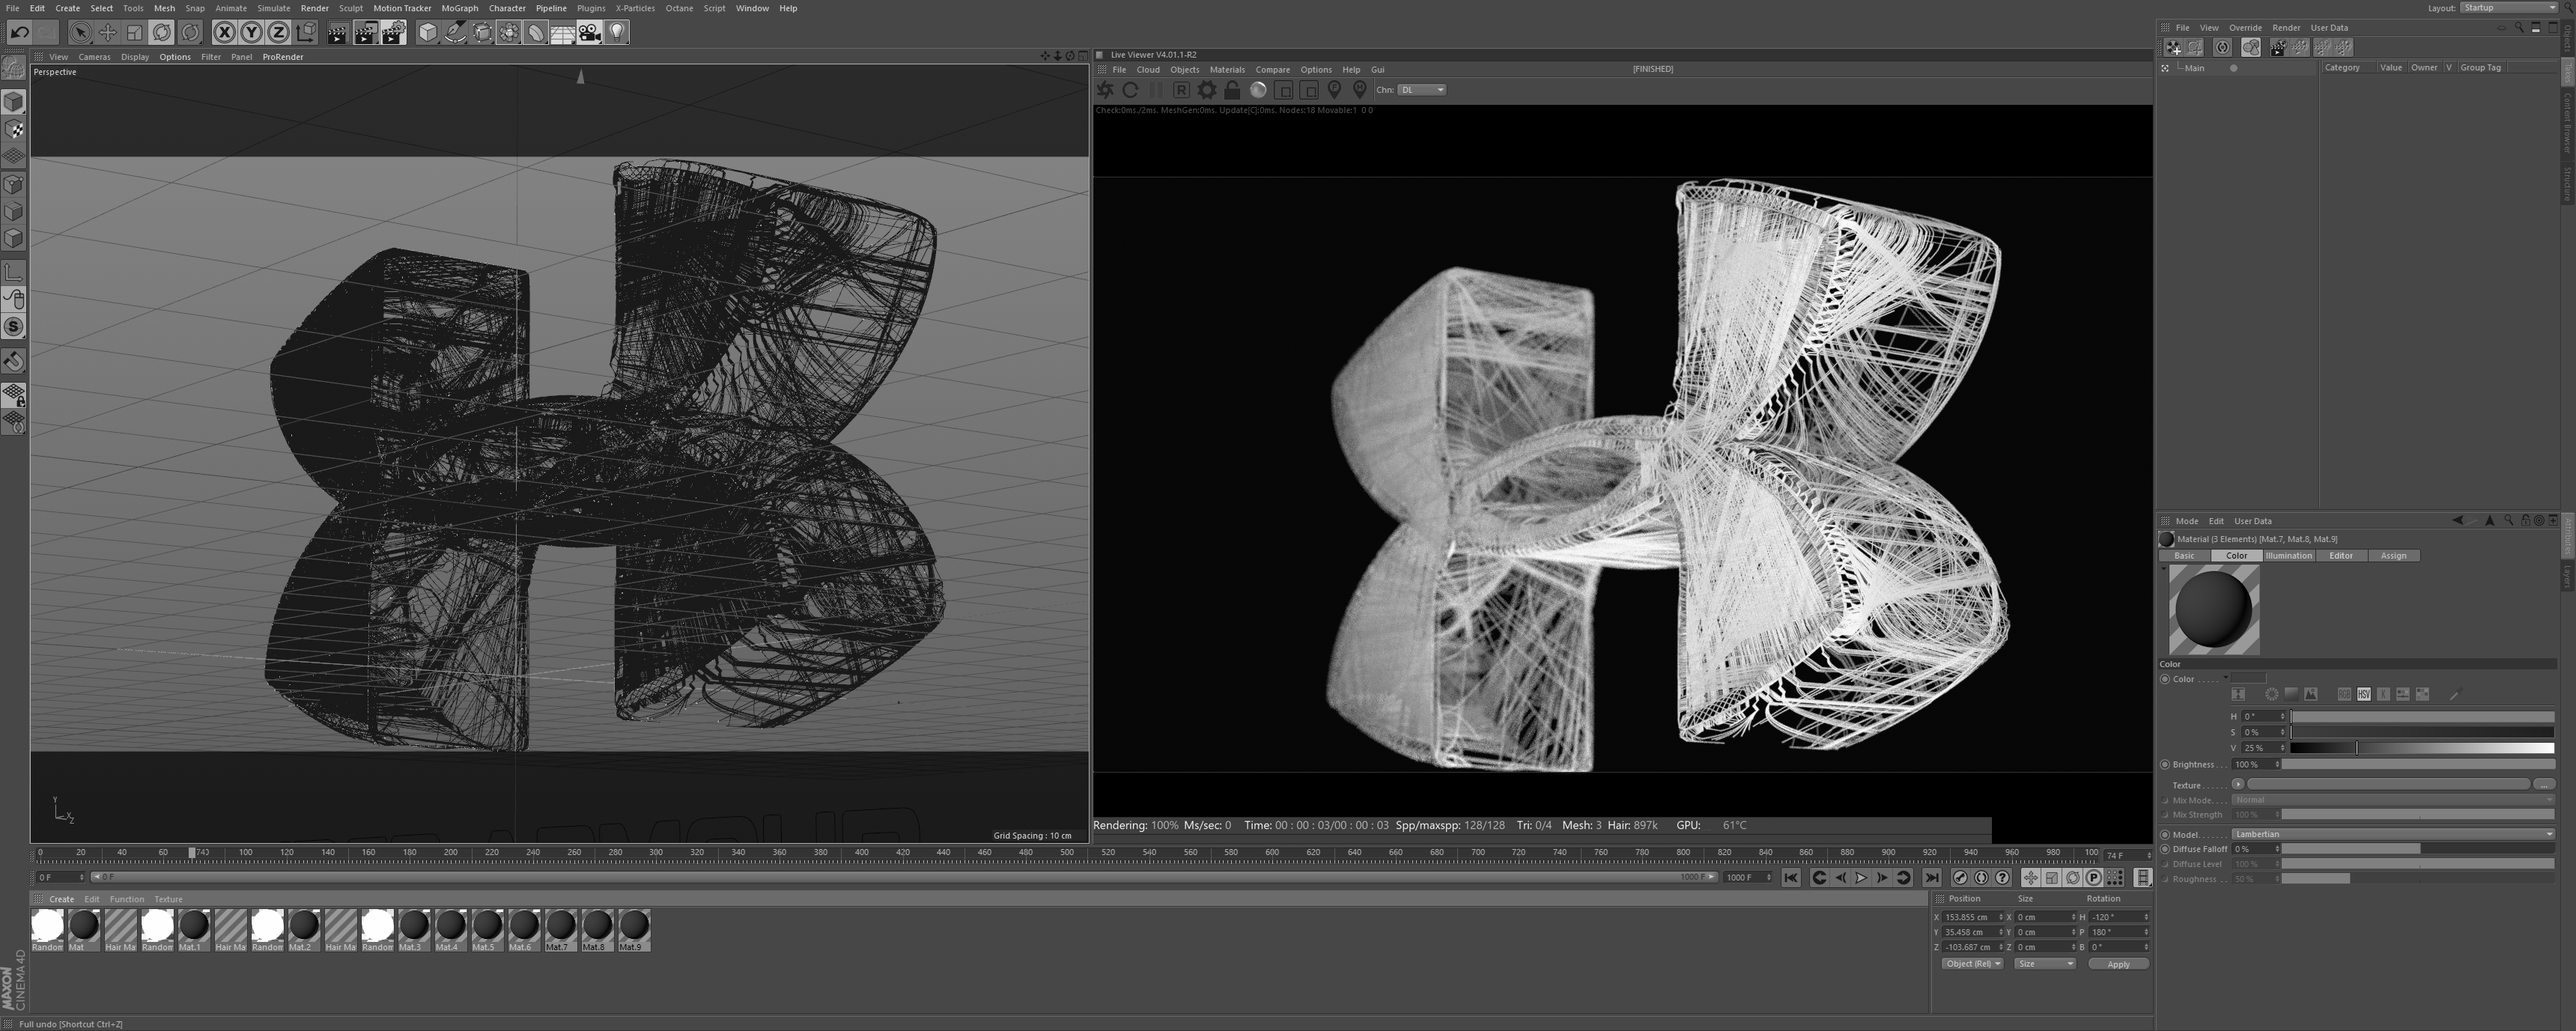
Task: Open the Octane menu
Action: (679, 8)
